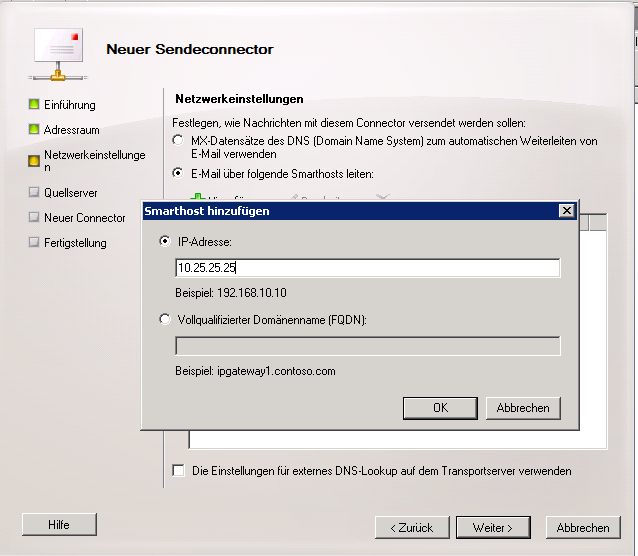The height and width of the screenshot is (556, 638).
Task: Click the IP address field containing 10.25.25.25
Action: [367, 268]
